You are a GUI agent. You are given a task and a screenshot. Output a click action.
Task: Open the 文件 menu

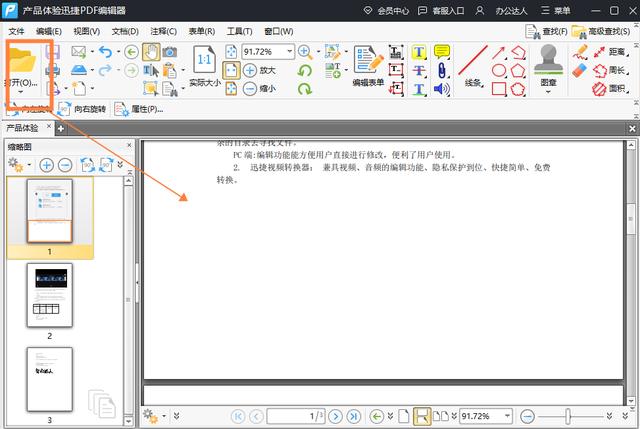(16, 31)
